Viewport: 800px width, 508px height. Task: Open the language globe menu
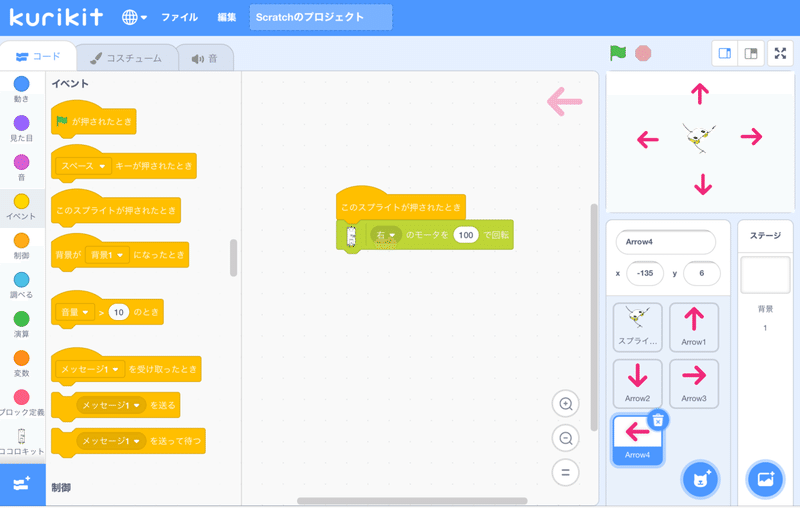(x=134, y=17)
